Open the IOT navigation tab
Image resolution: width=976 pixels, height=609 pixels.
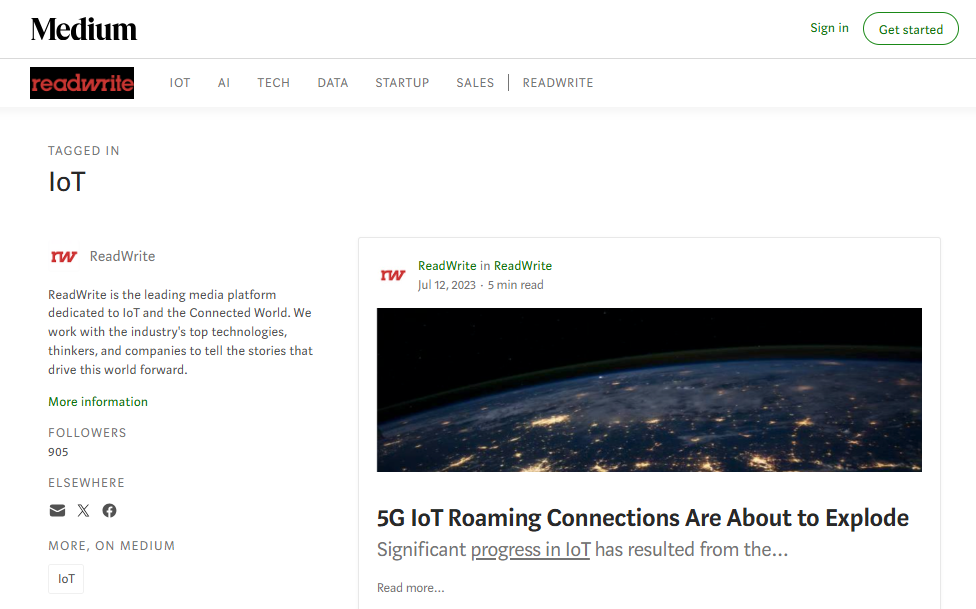[x=180, y=83]
